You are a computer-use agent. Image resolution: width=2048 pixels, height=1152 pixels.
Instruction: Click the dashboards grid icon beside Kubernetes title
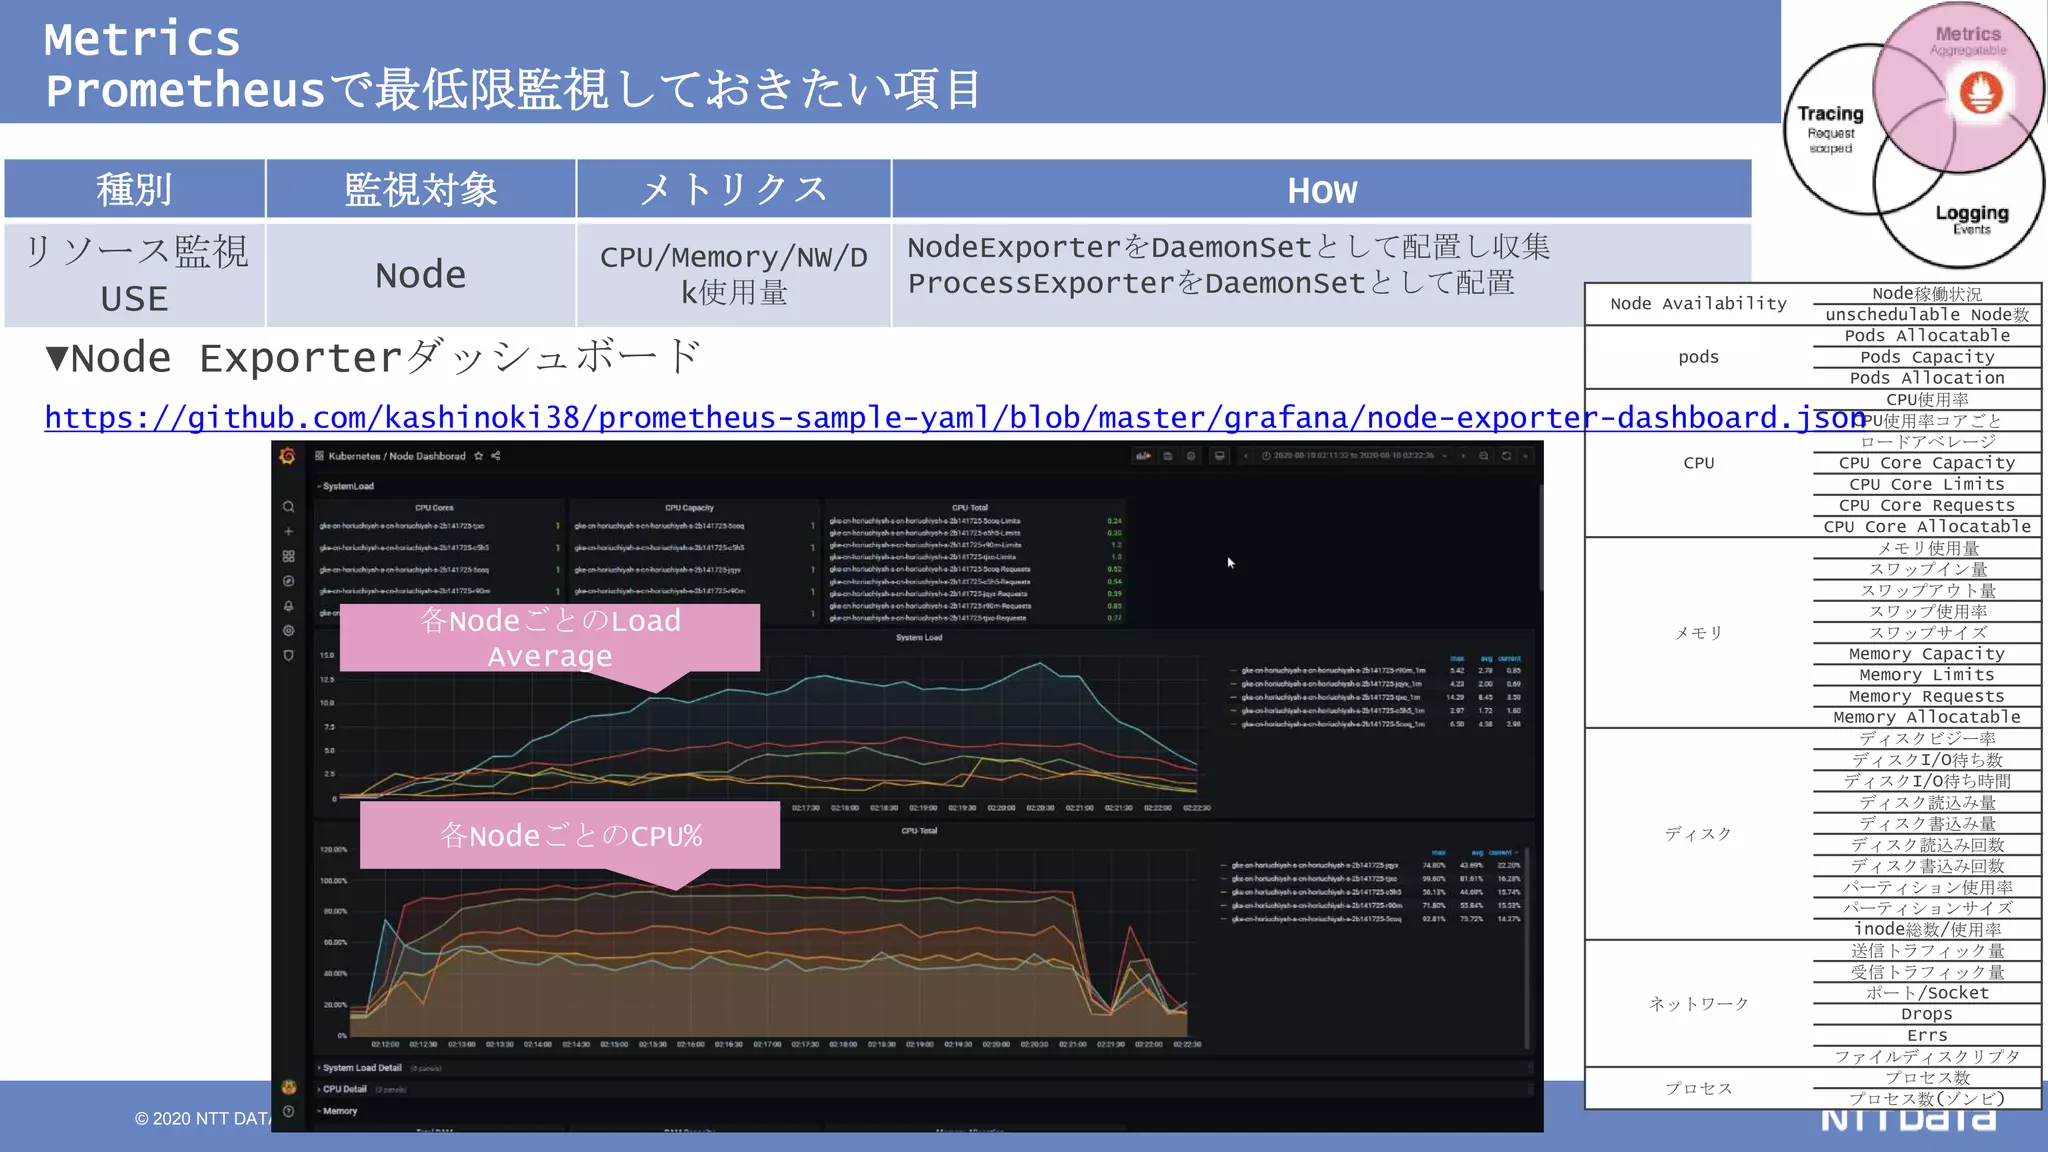tap(320, 456)
